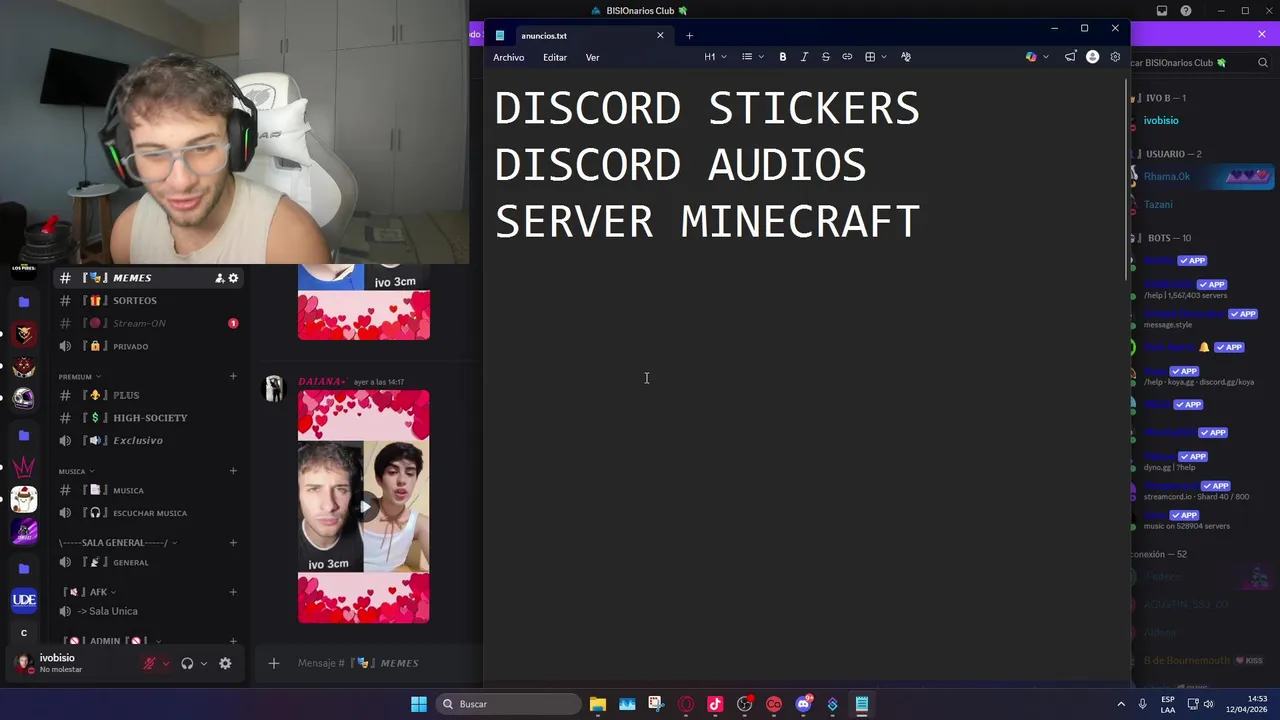The height and width of the screenshot is (720, 1280).
Task: Open the Editar menu
Action: click(555, 57)
